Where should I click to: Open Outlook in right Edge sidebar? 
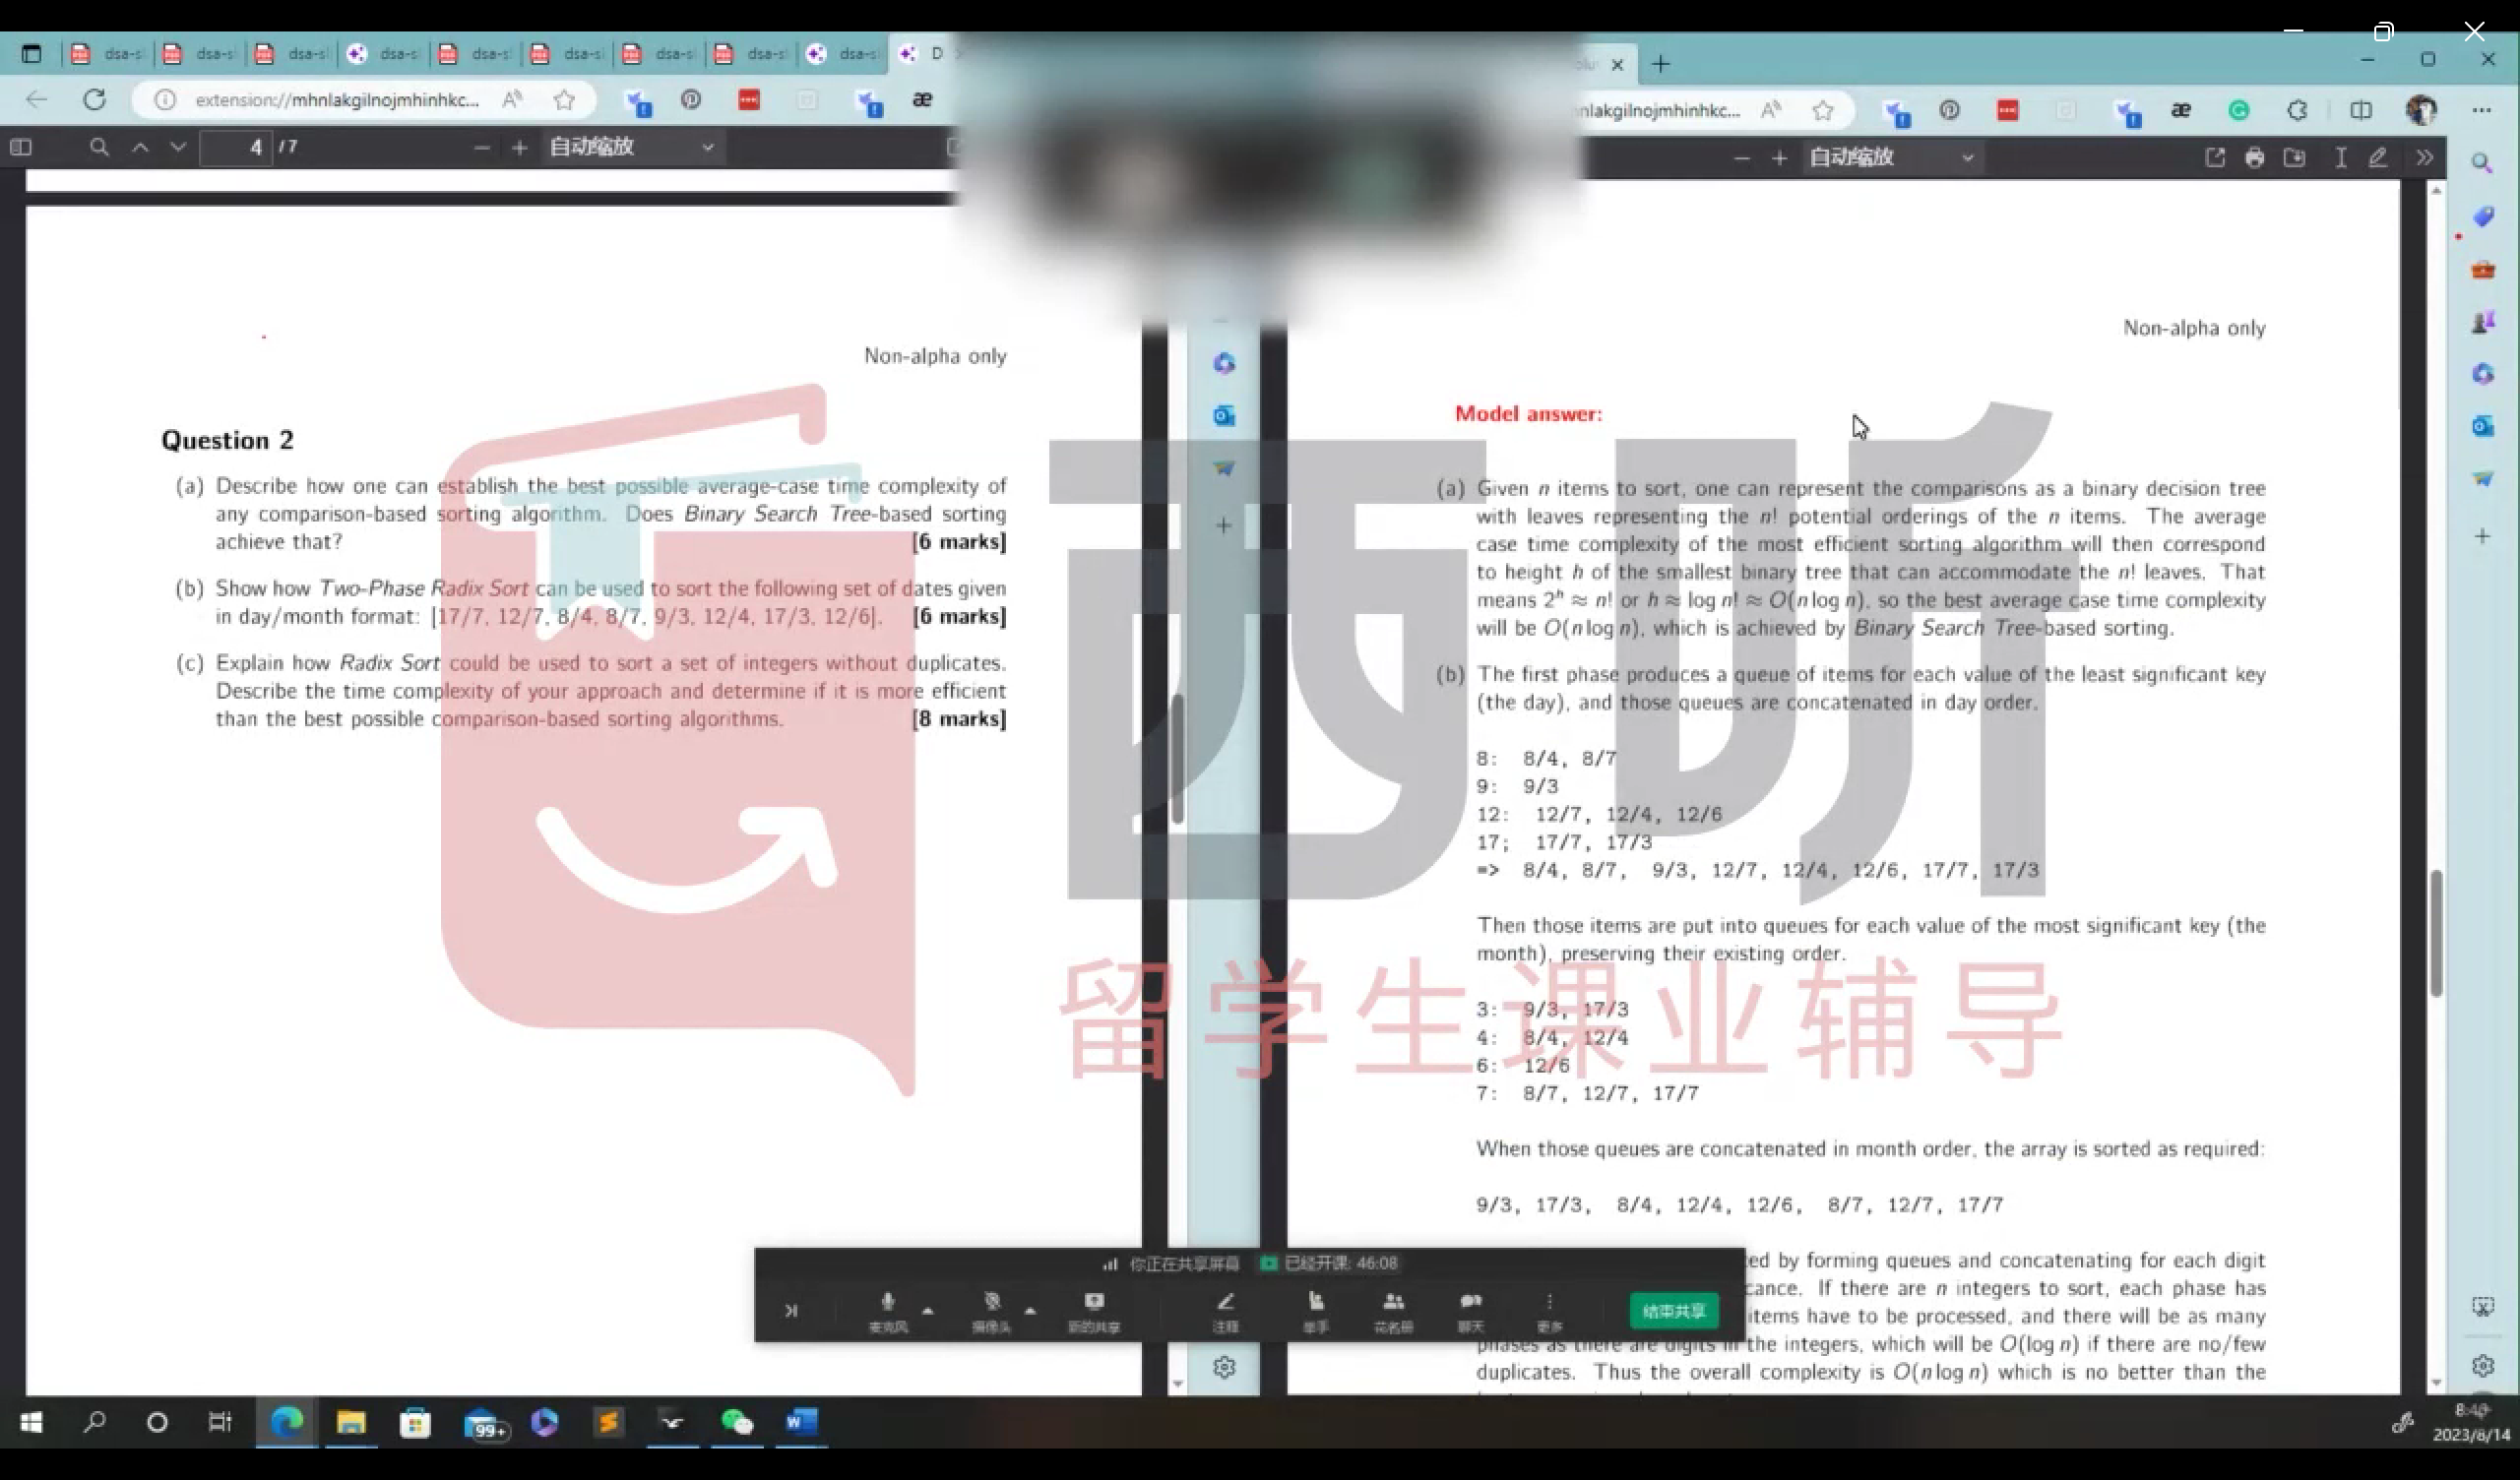pyautogui.click(x=2483, y=426)
